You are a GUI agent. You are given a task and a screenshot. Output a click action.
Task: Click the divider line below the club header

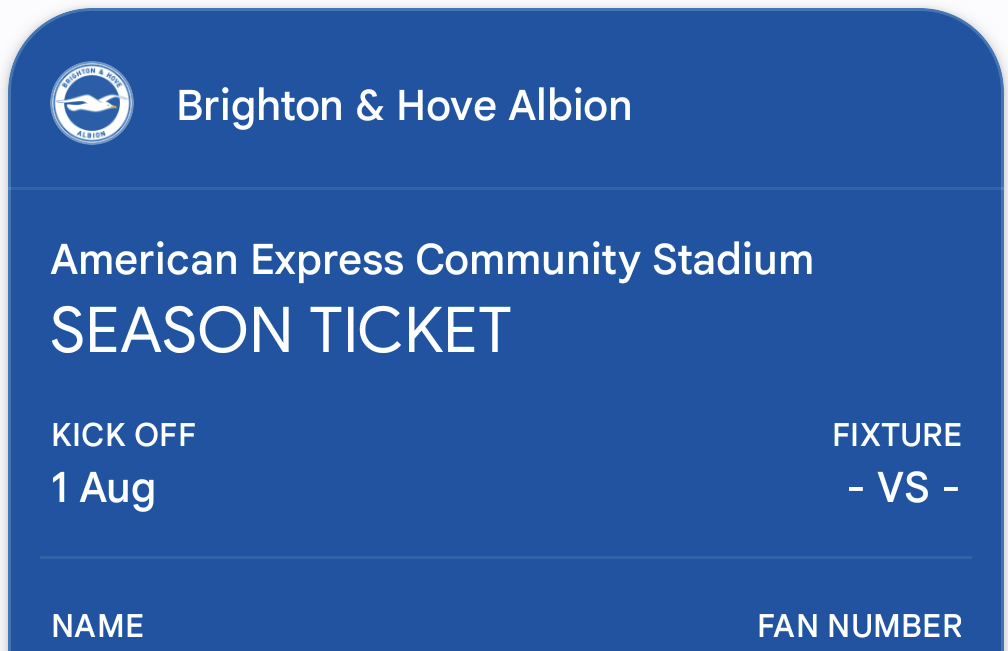(x=504, y=188)
